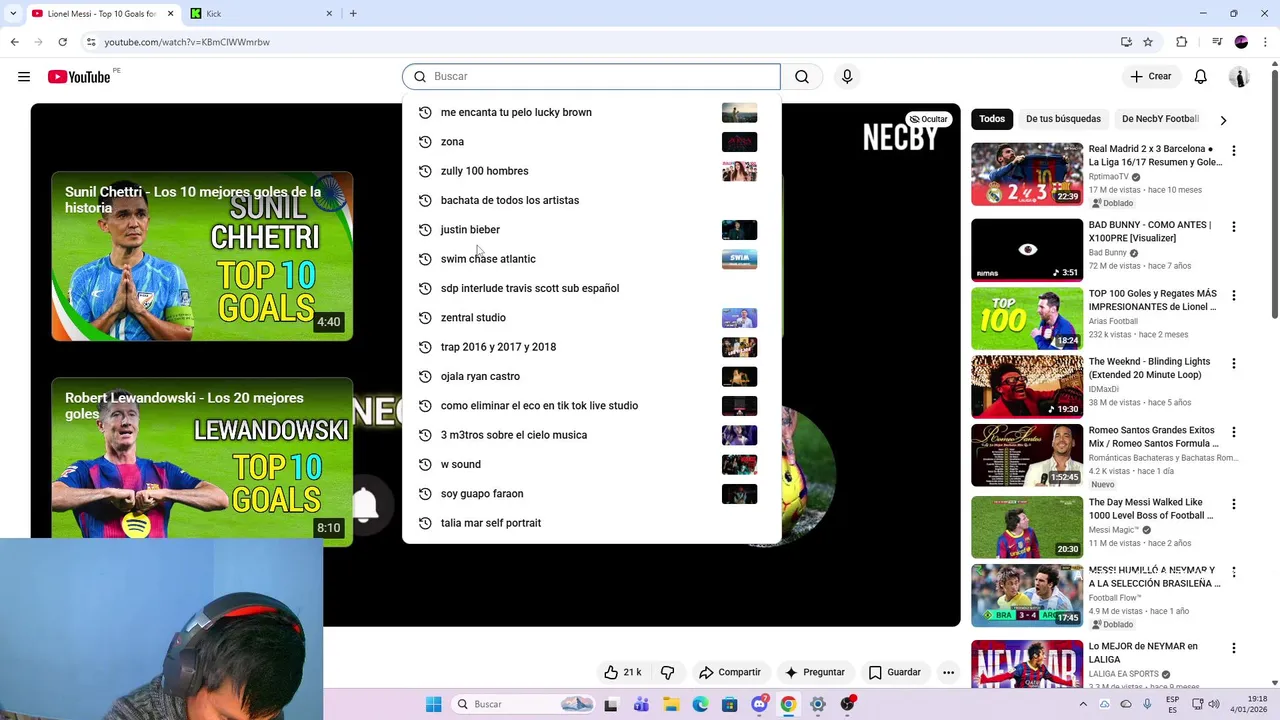Focus the YouTube Buscar search field
This screenshot has height=720, width=1280.
coord(591,77)
